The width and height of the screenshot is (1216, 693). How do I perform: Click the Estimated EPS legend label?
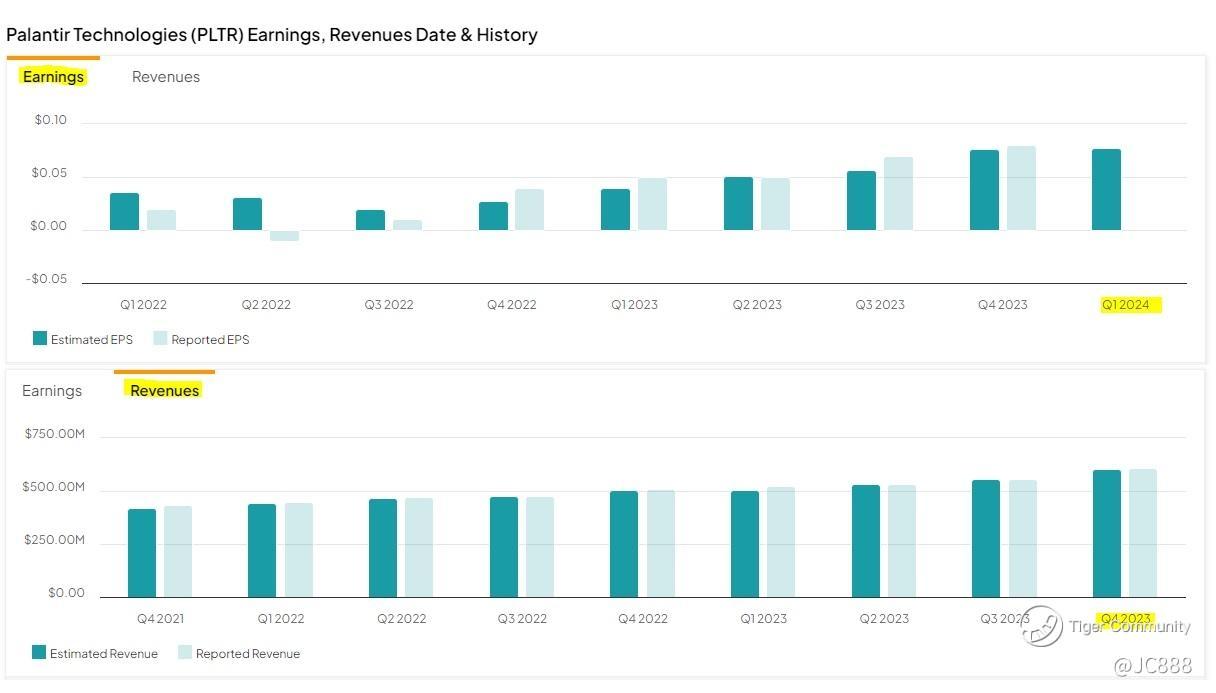(92, 340)
